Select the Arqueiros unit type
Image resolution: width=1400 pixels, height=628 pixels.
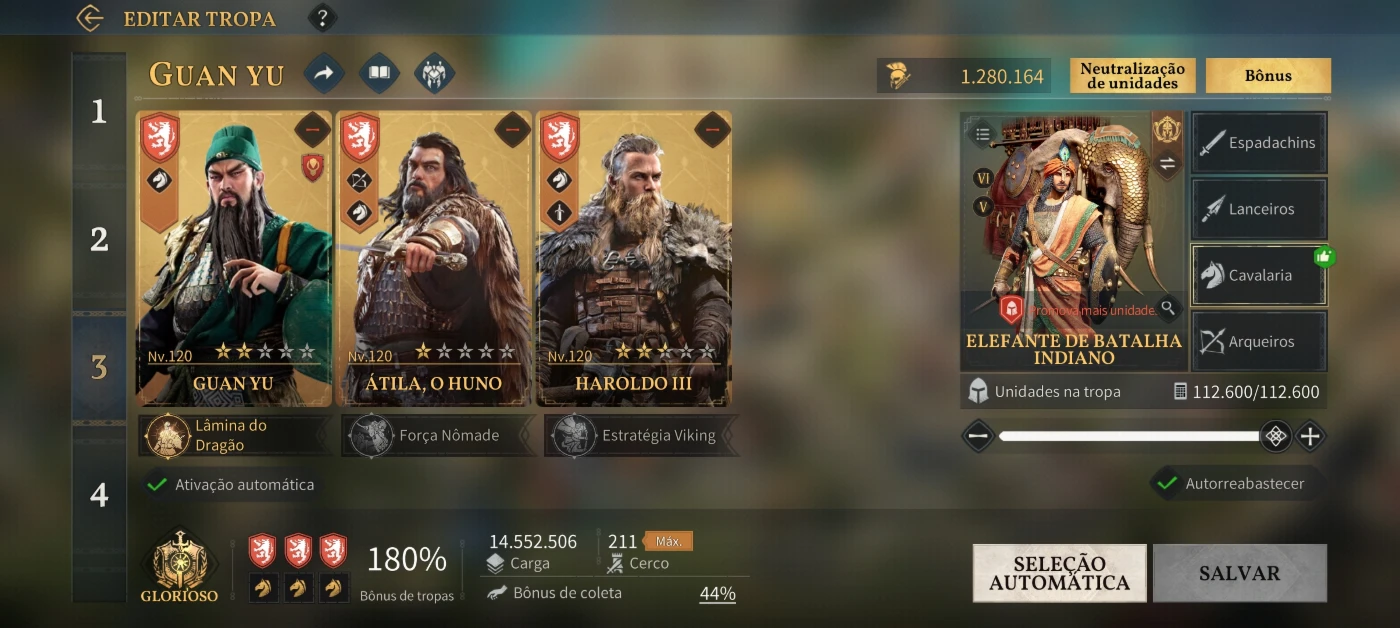[x=1259, y=341]
